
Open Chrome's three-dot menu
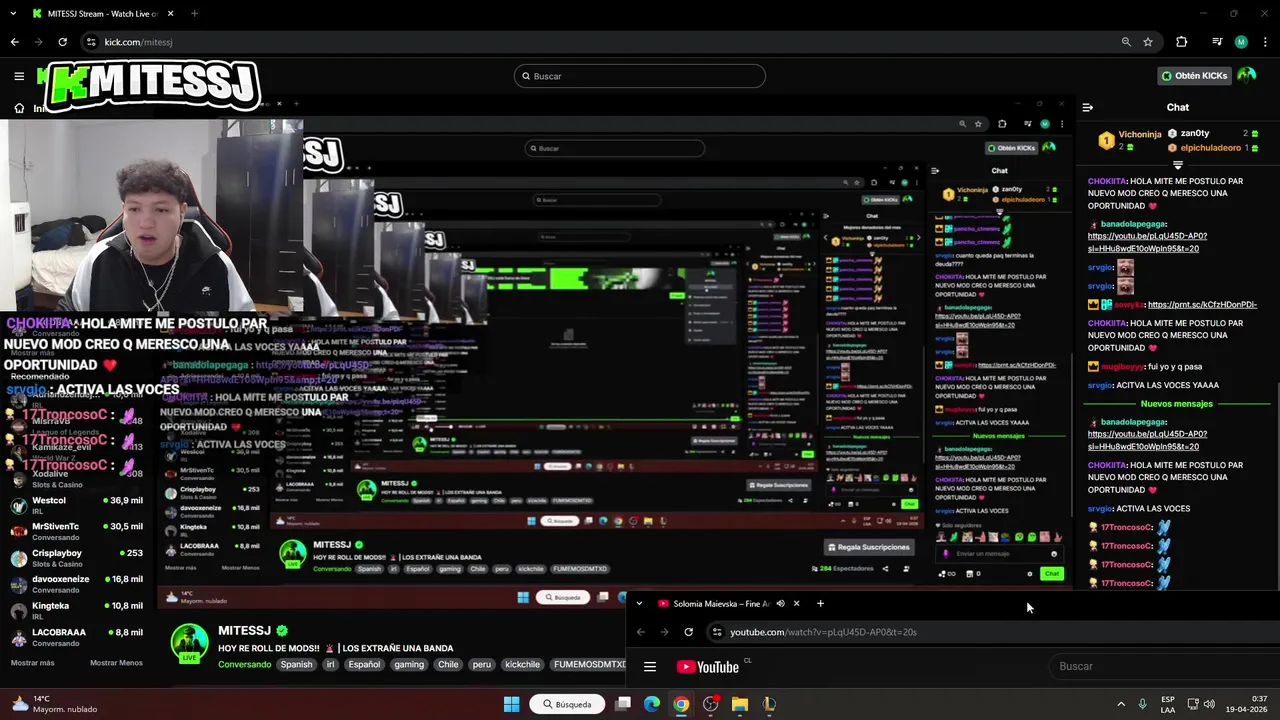click(x=1264, y=42)
